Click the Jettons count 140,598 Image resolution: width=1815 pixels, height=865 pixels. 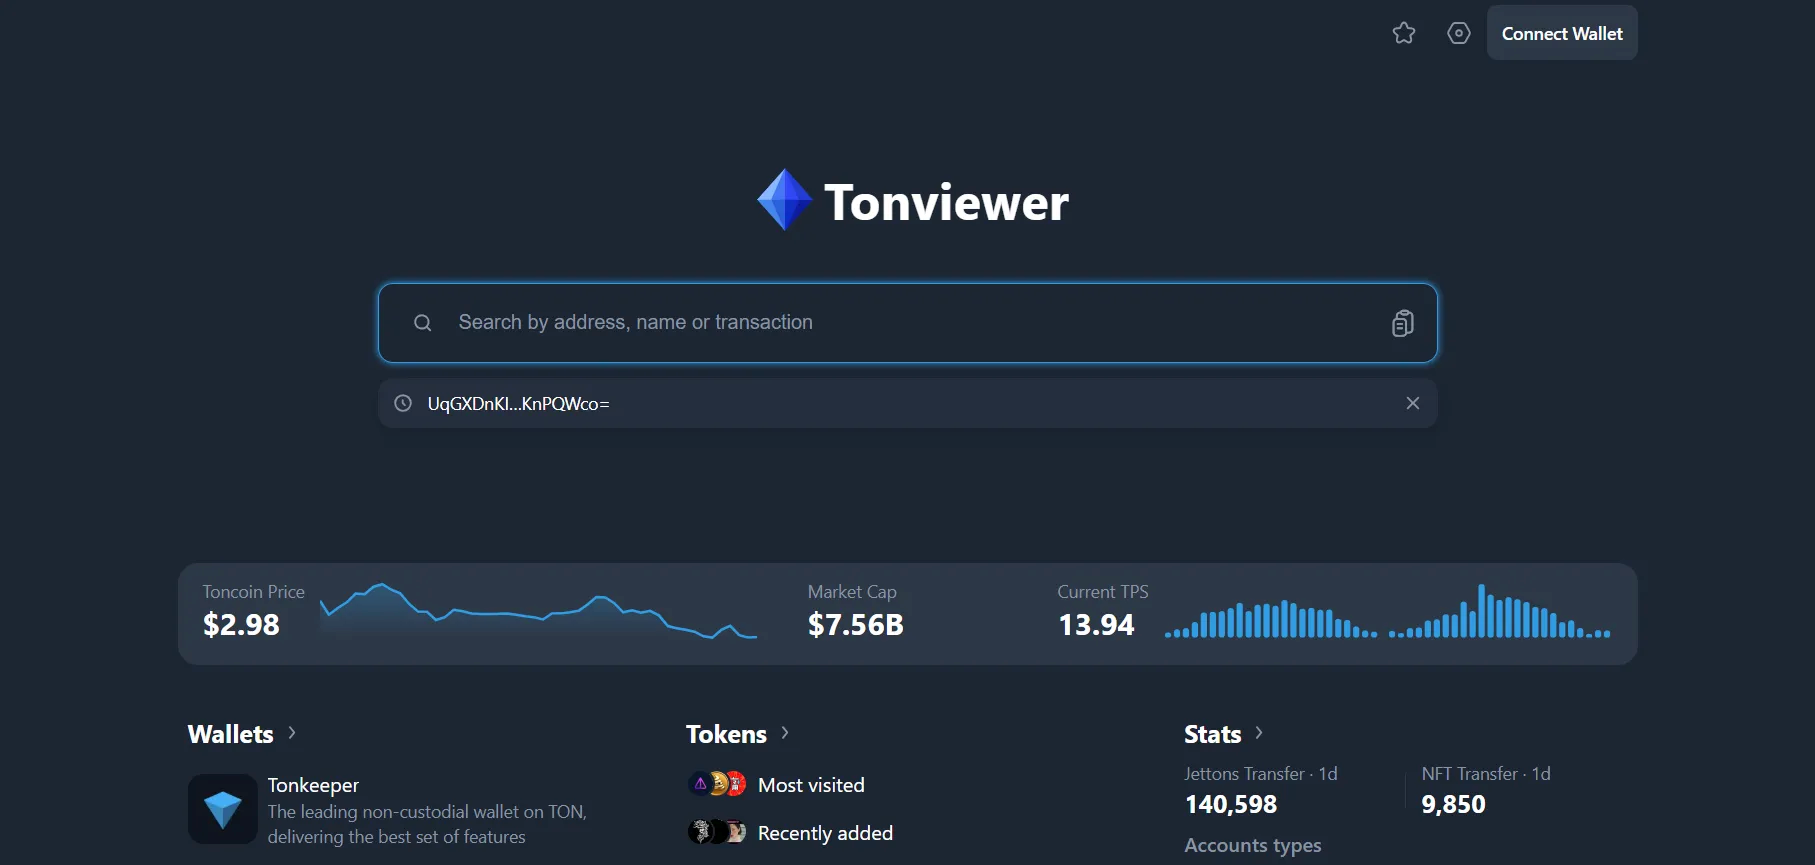[x=1231, y=805]
